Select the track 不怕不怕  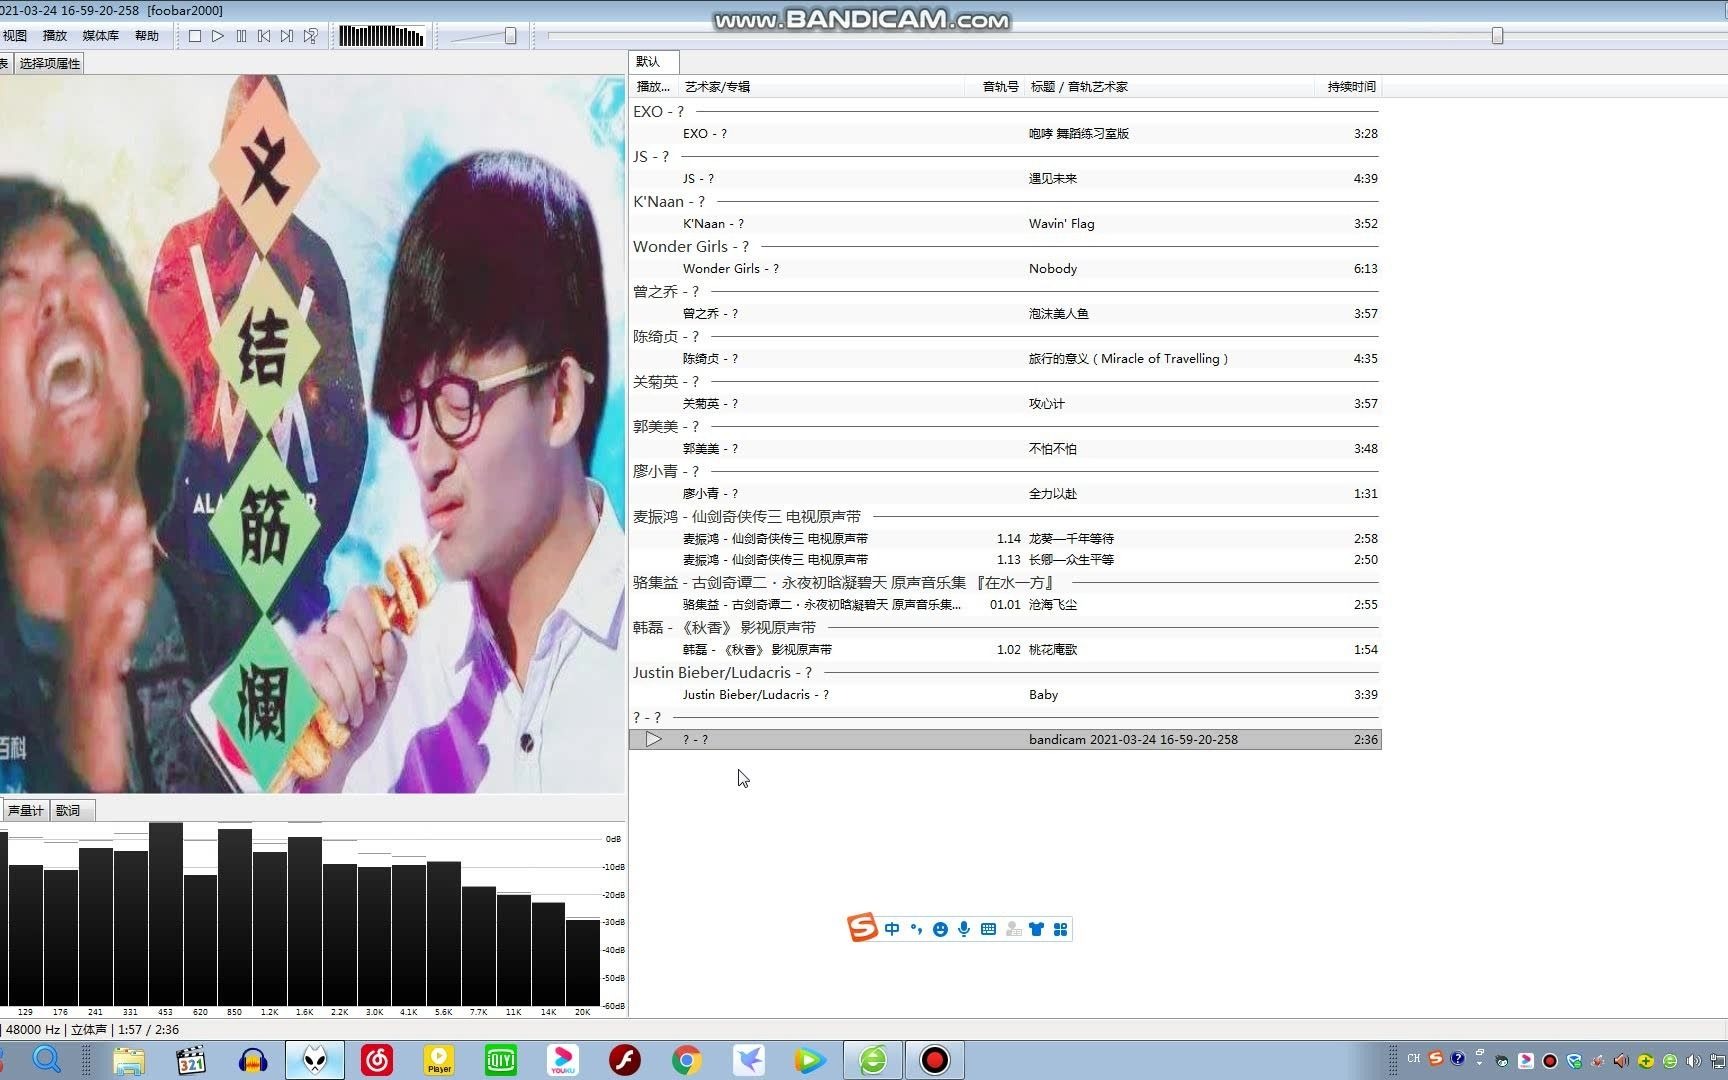1005,449
